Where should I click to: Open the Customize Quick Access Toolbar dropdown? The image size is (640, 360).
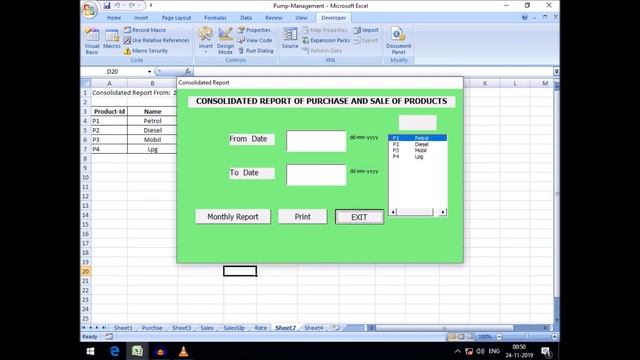tap(151, 5)
